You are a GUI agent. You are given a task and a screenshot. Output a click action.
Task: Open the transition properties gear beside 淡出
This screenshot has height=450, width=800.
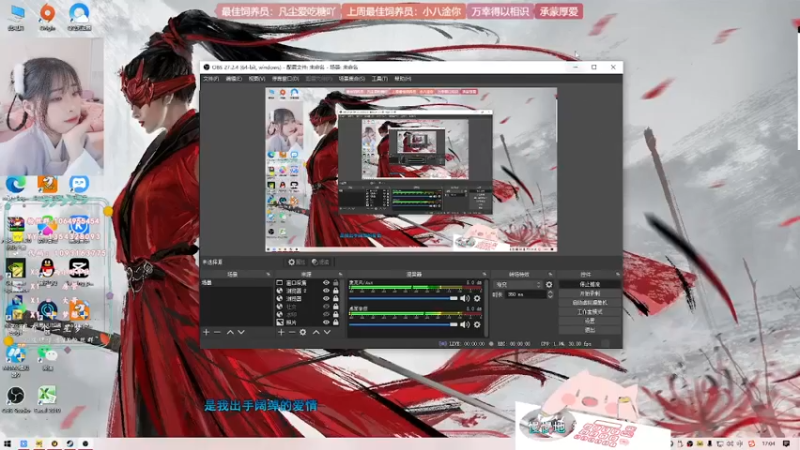[549, 285]
